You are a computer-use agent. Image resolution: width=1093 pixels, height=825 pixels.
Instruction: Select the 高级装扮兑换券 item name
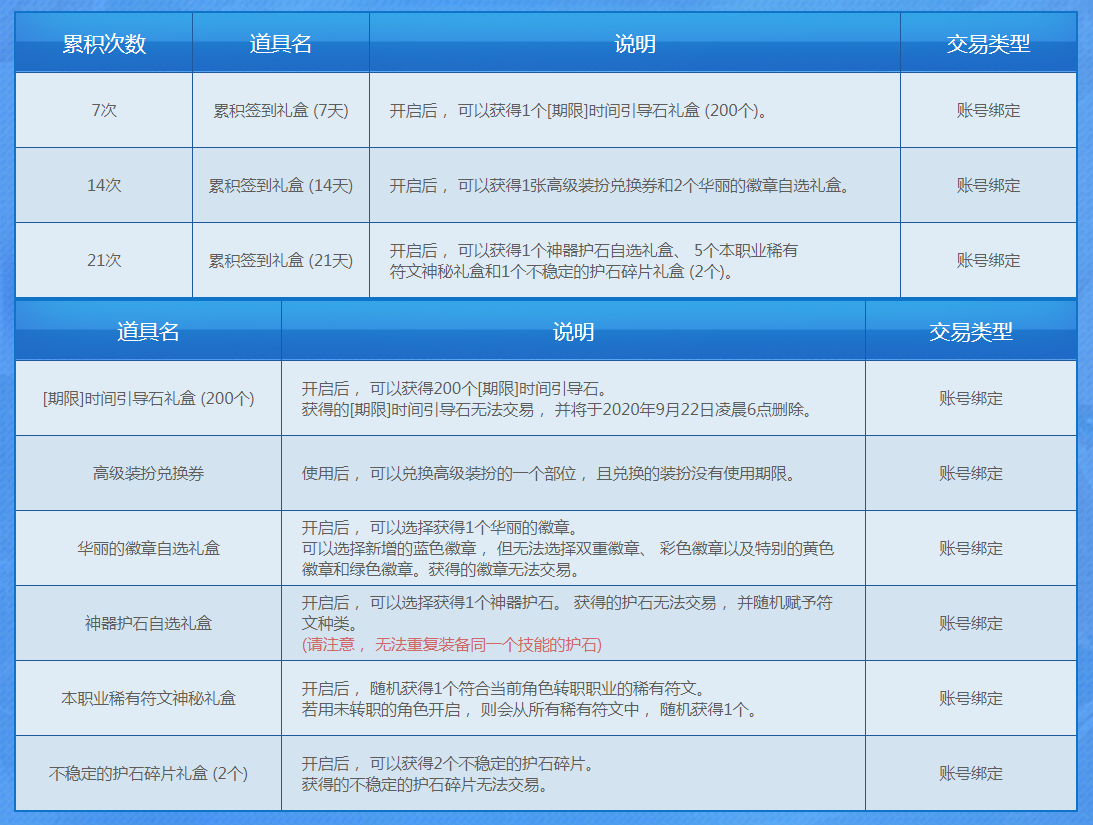click(x=148, y=473)
